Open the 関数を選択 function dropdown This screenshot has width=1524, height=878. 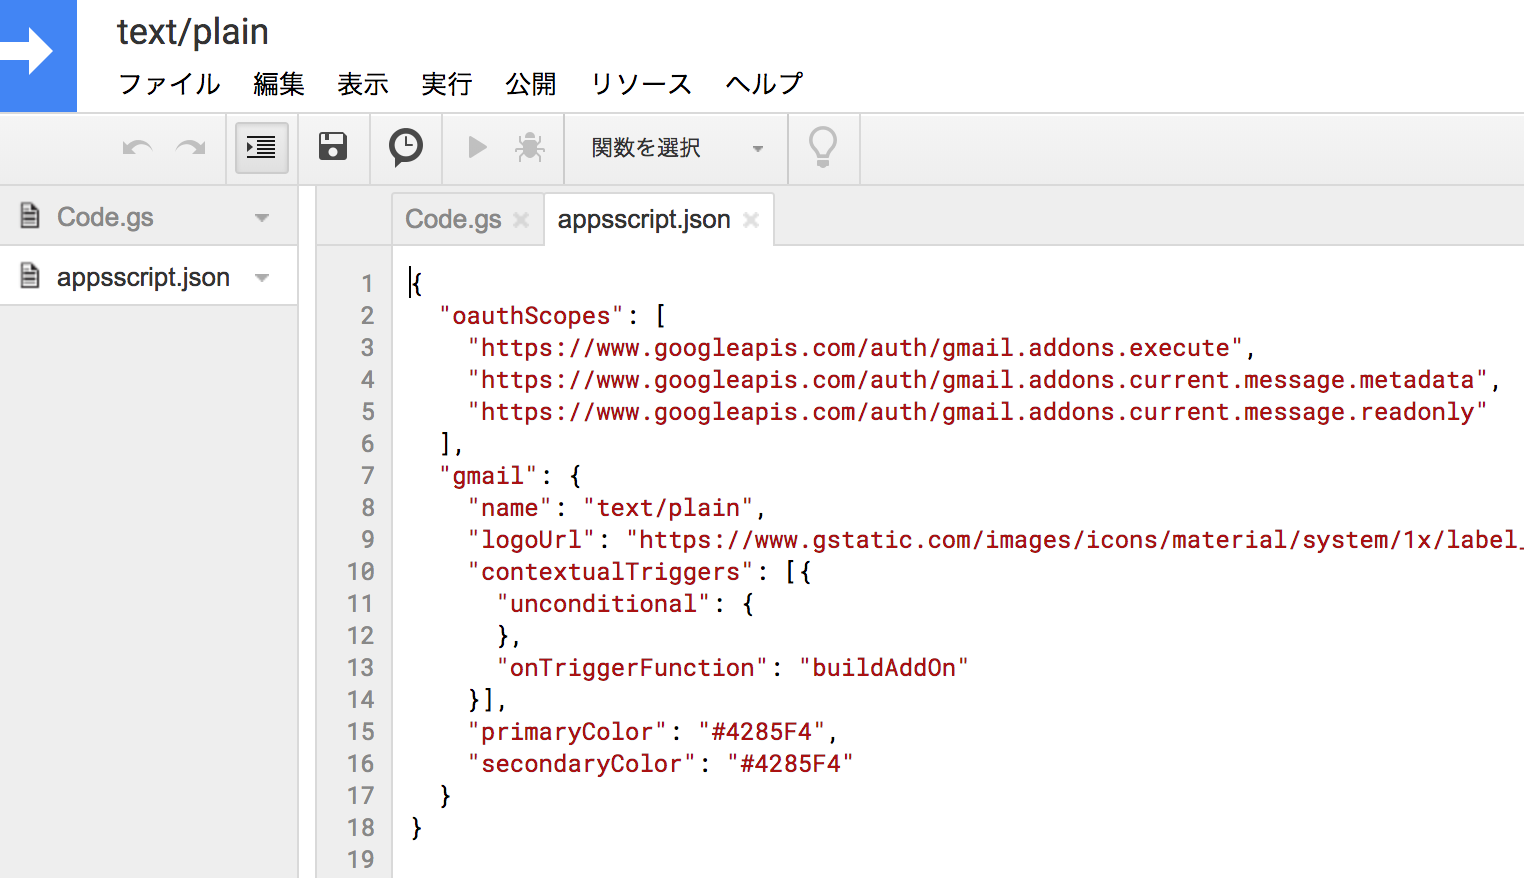pos(675,148)
